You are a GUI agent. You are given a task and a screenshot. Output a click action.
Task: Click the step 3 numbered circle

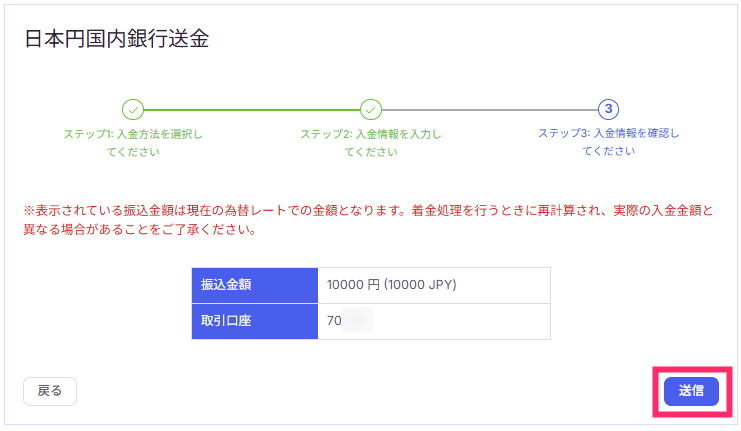point(608,109)
